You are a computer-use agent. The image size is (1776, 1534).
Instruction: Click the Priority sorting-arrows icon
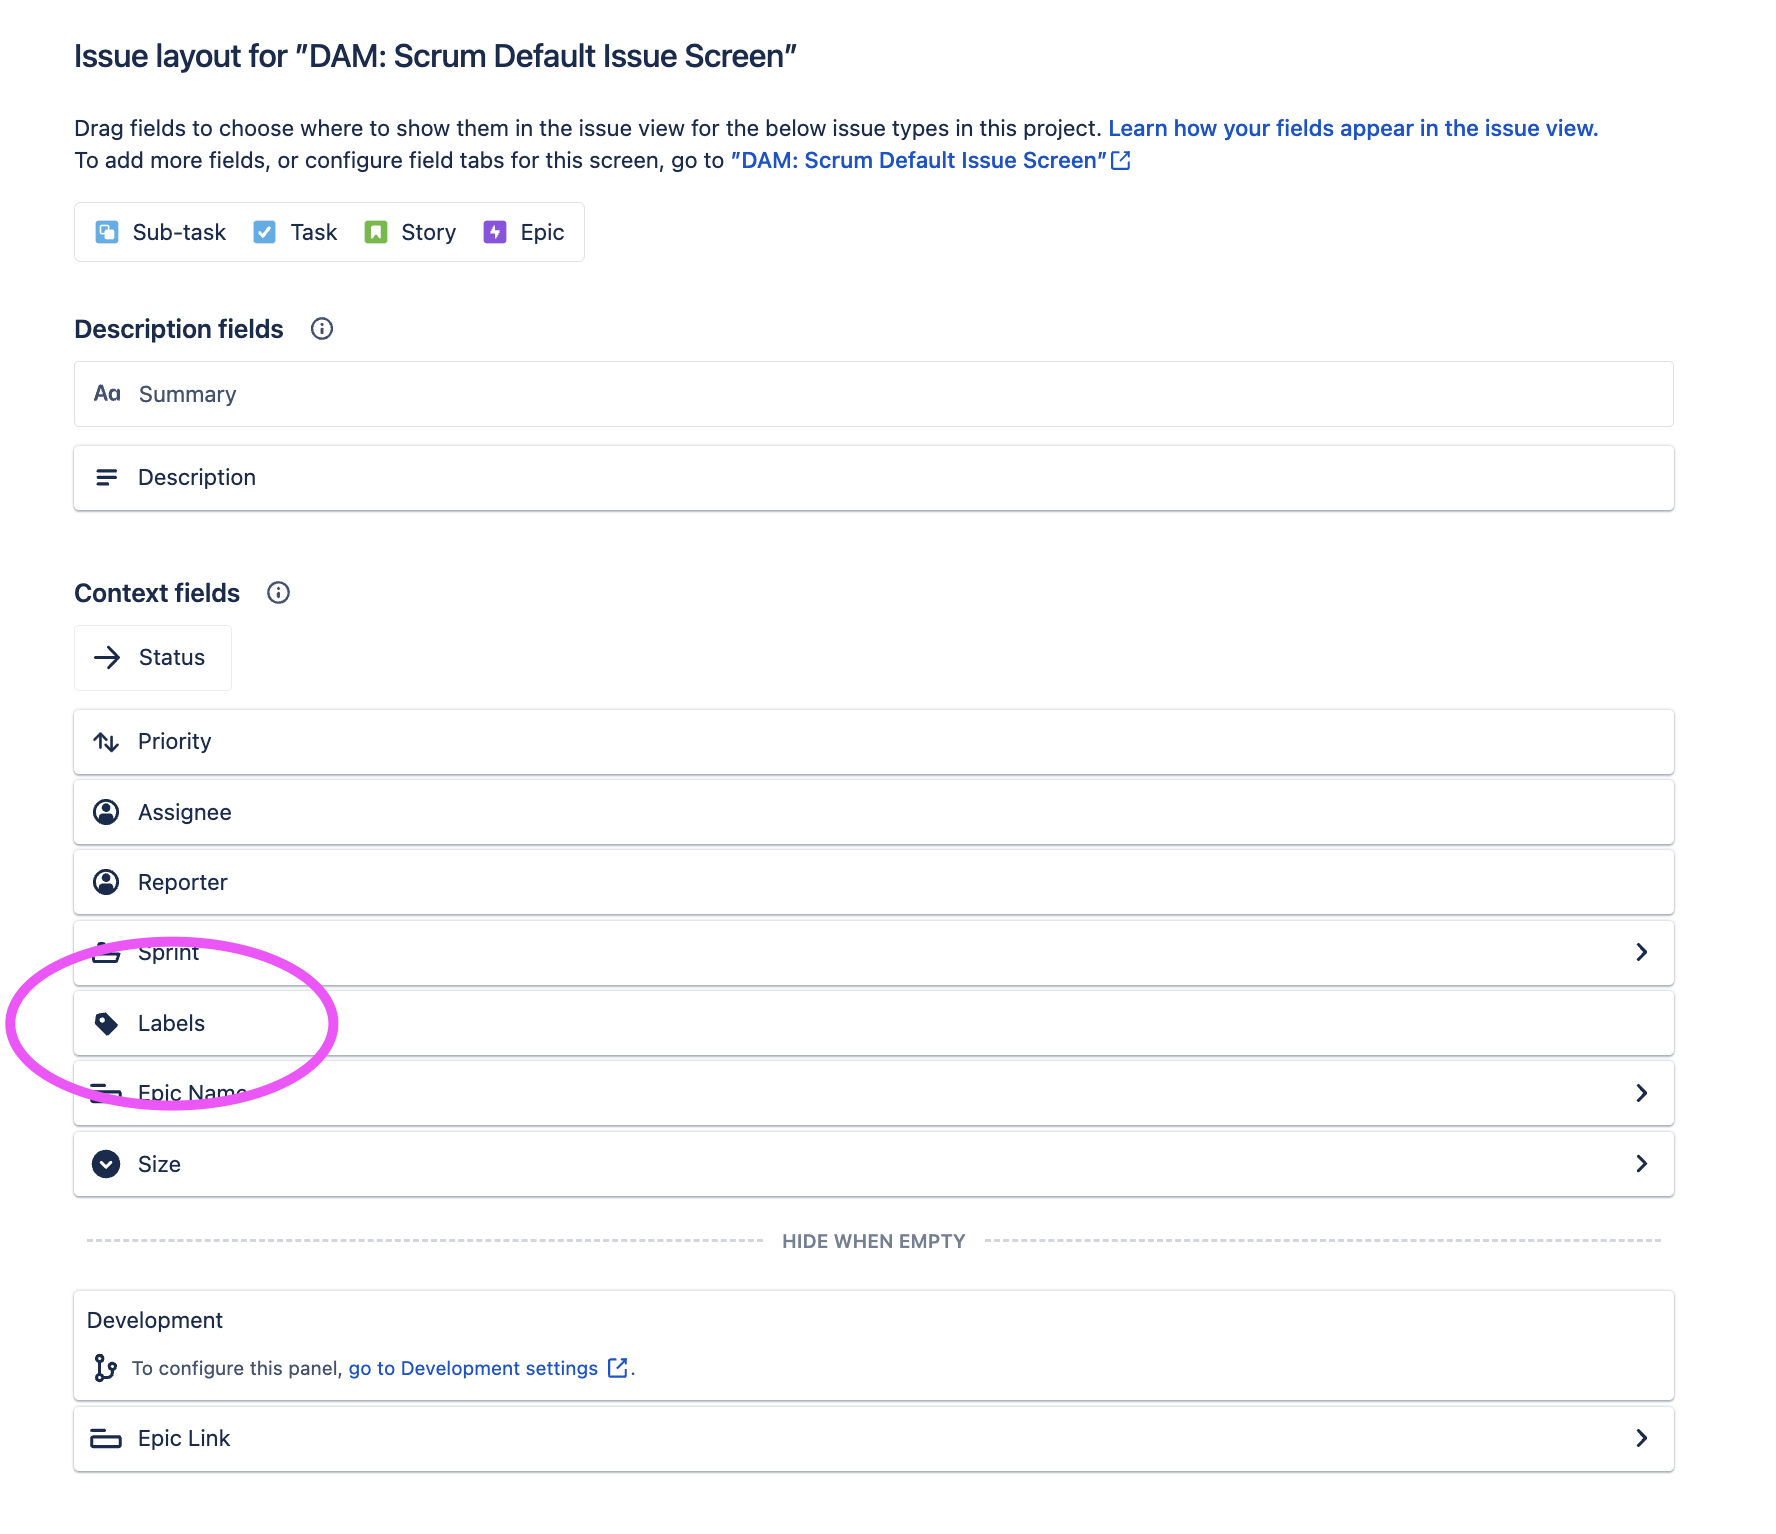106,741
